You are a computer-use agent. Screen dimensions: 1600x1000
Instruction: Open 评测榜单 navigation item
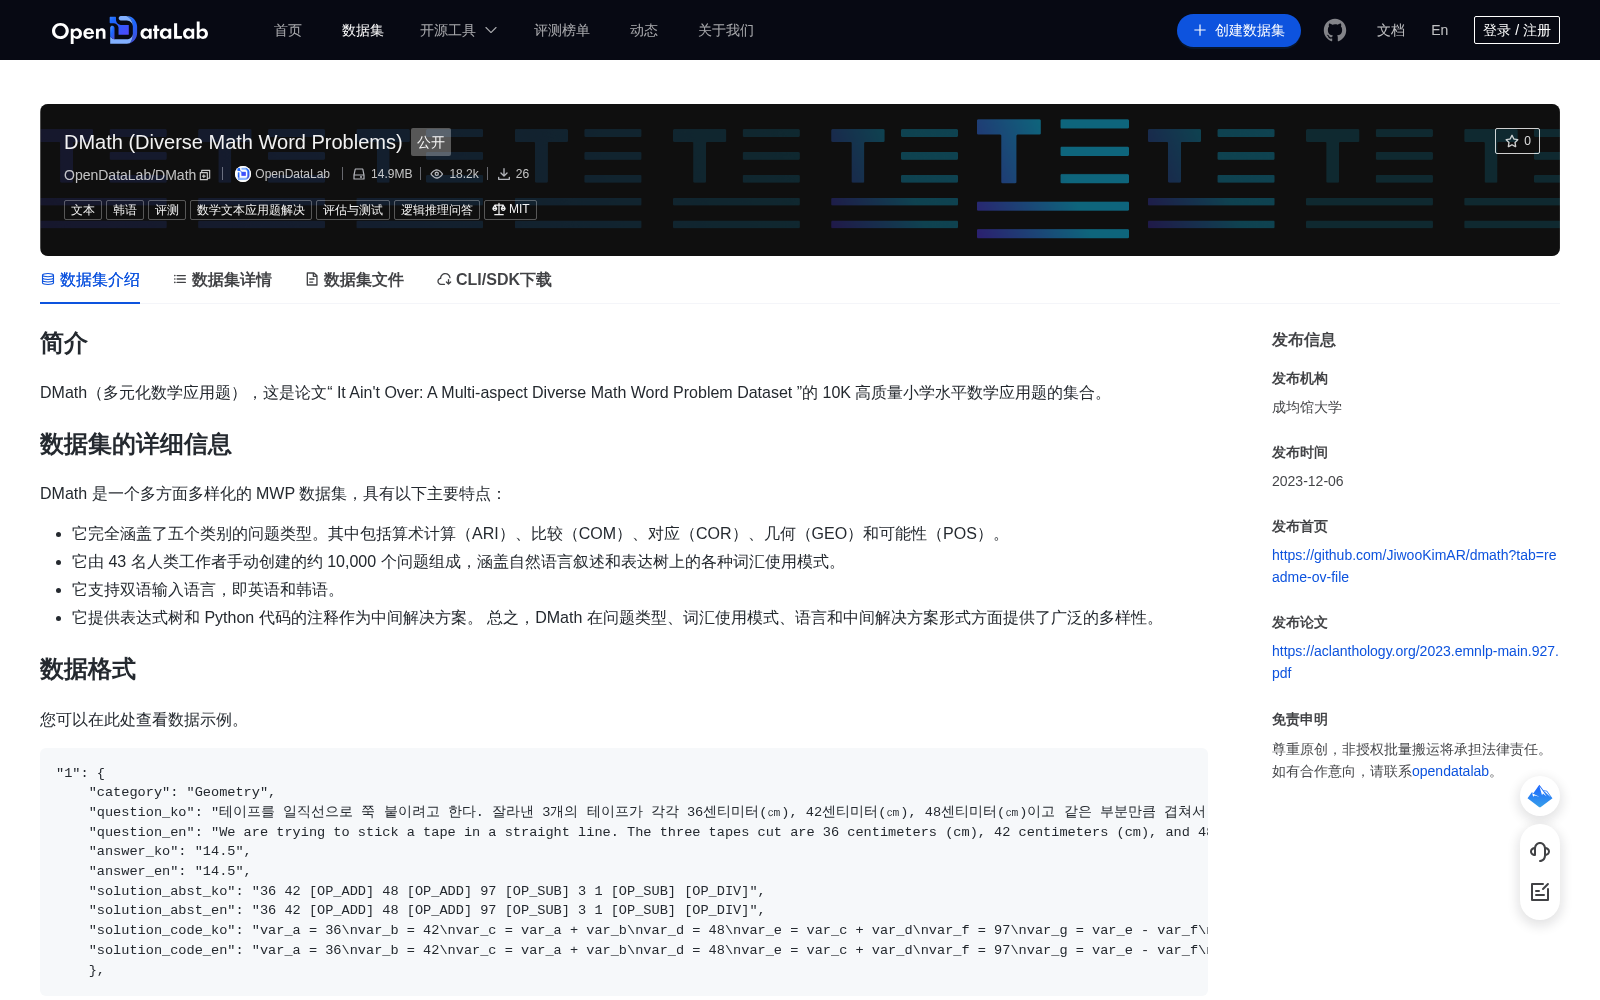tap(562, 30)
